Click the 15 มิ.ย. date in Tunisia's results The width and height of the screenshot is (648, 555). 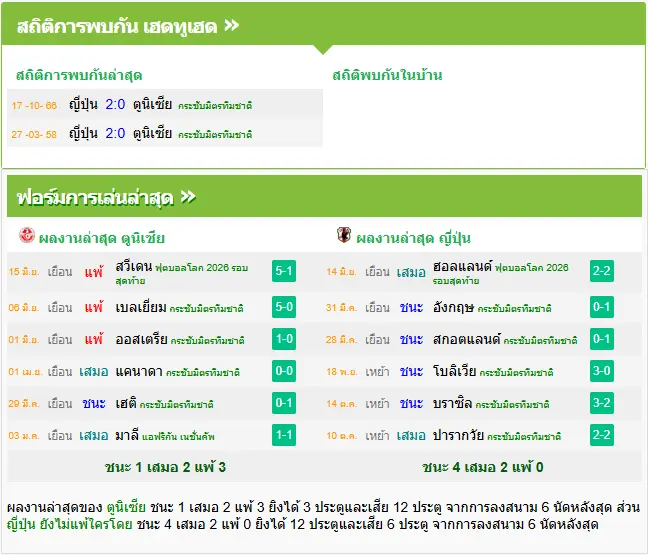click(x=24, y=272)
